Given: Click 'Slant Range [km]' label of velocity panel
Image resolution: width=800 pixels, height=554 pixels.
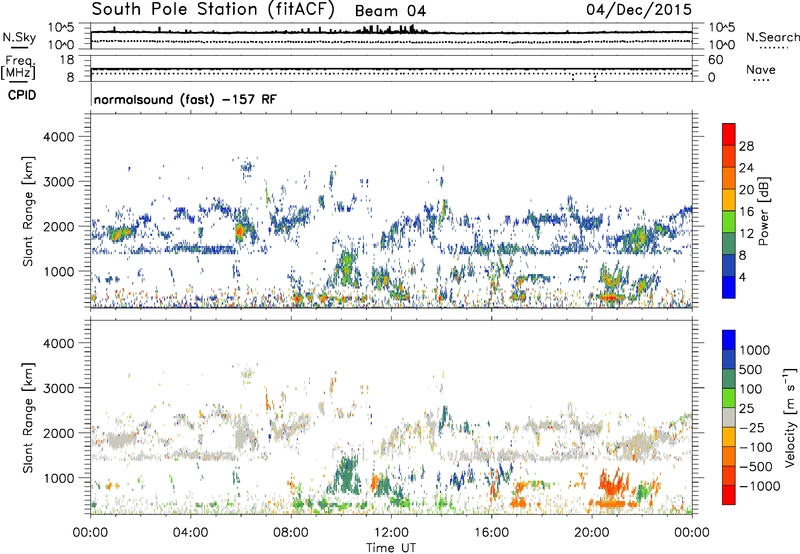Looking at the screenshot, I should (28, 418).
